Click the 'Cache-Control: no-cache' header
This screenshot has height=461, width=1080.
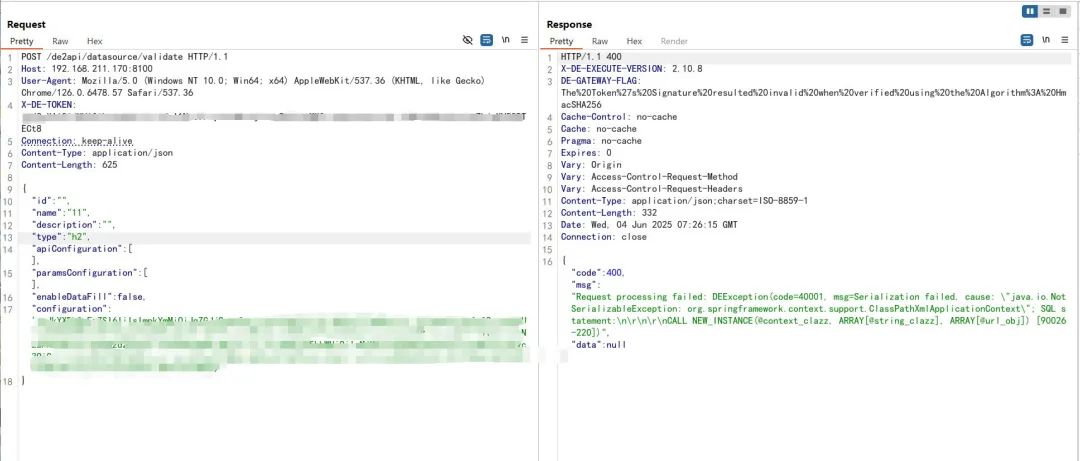click(x=619, y=116)
